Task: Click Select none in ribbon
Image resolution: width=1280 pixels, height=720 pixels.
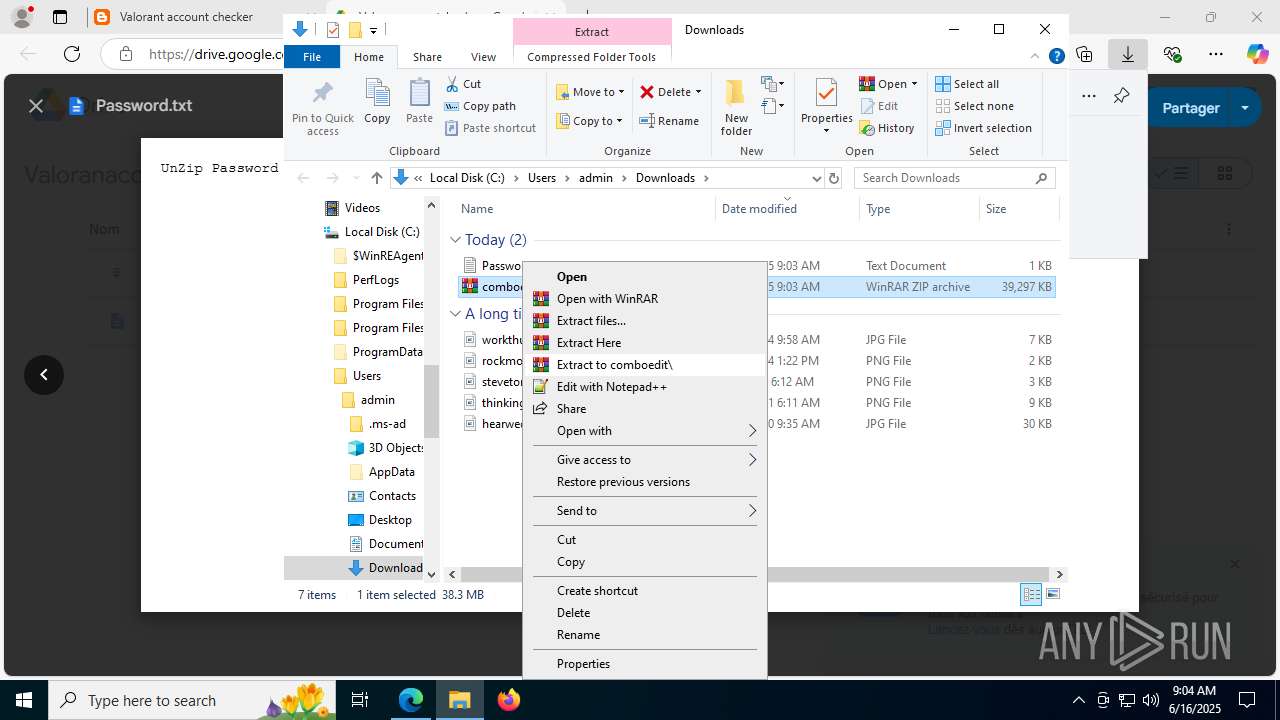Action: pos(975,106)
